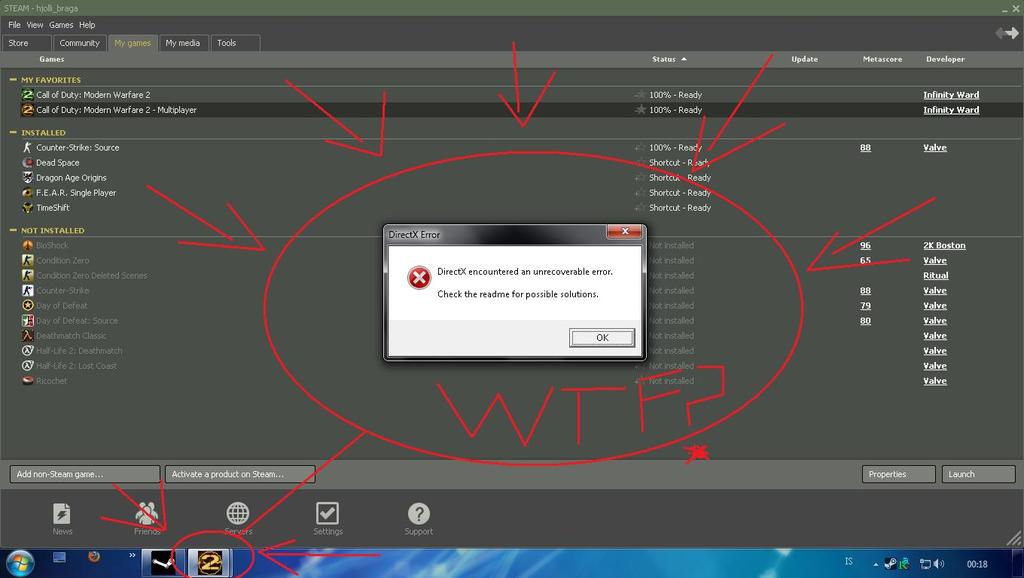Open Infinity Ward link on Multiplayer row
The width and height of the screenshot is (1024, 578).
pos(951,110)
